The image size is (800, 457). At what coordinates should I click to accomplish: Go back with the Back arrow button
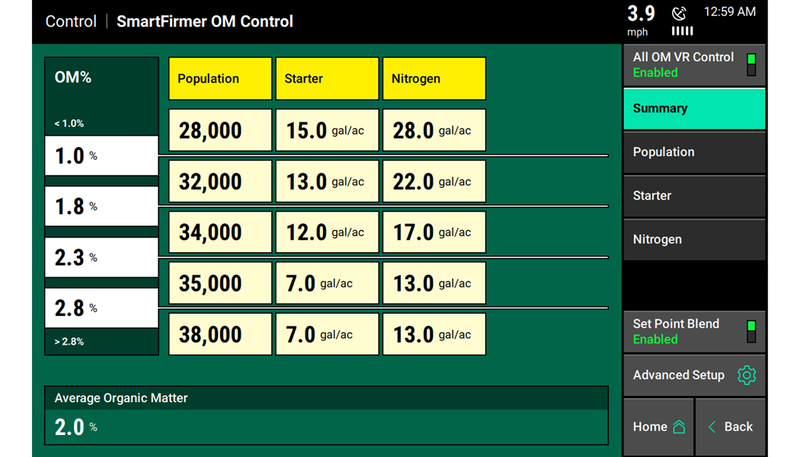731,427
